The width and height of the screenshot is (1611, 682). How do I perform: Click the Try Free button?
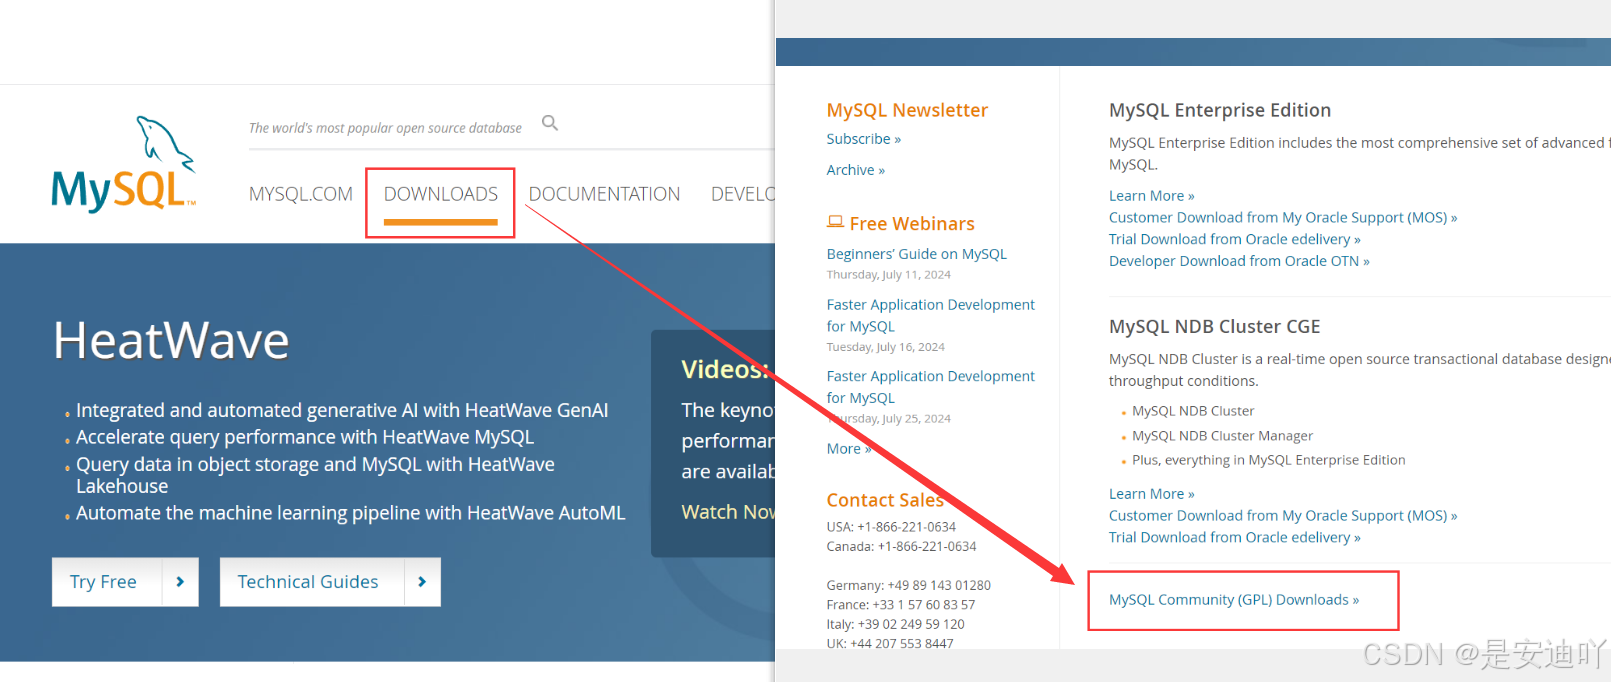coord(125,582)
